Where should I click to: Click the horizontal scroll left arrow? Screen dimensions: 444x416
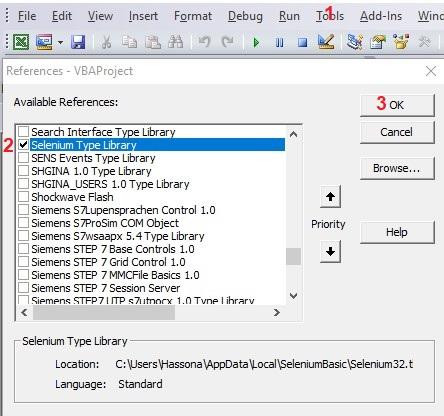[x=24, y=313]
